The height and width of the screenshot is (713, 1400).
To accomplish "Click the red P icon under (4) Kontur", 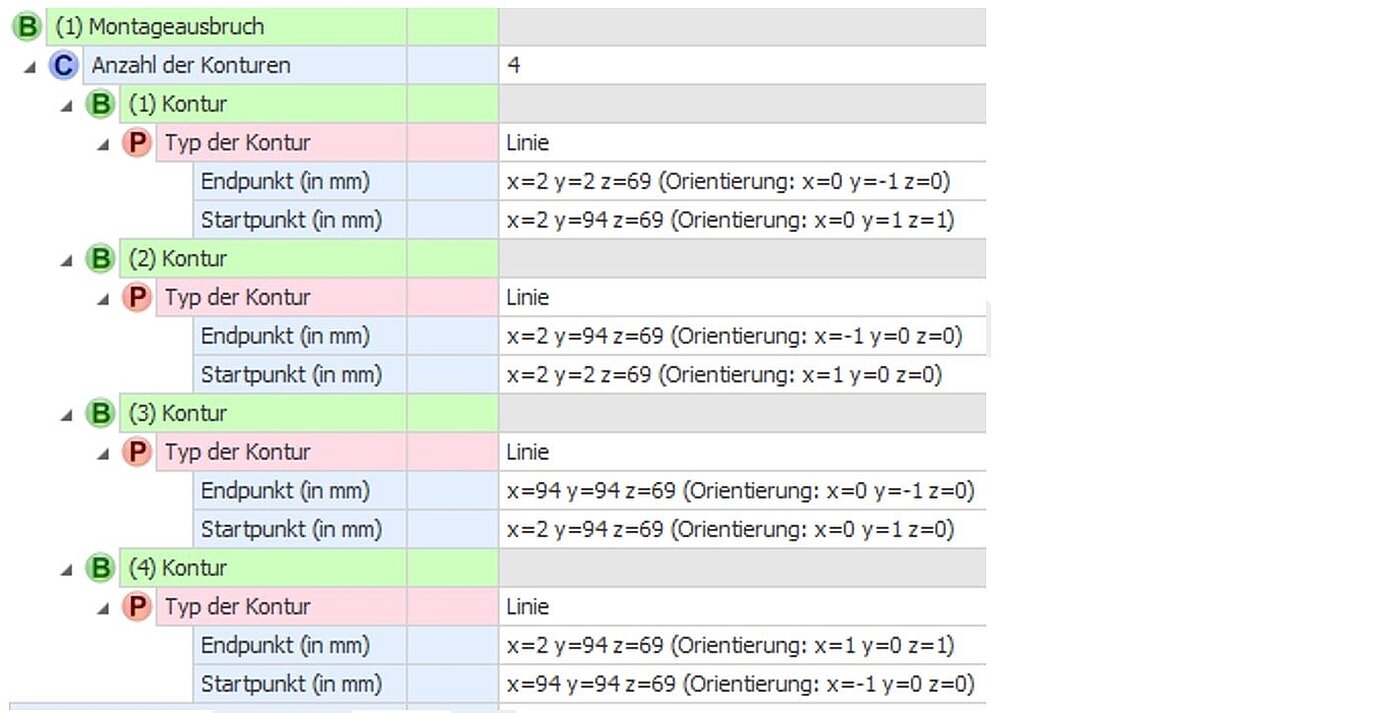I will pyautogui.click(x=137, y=607).
